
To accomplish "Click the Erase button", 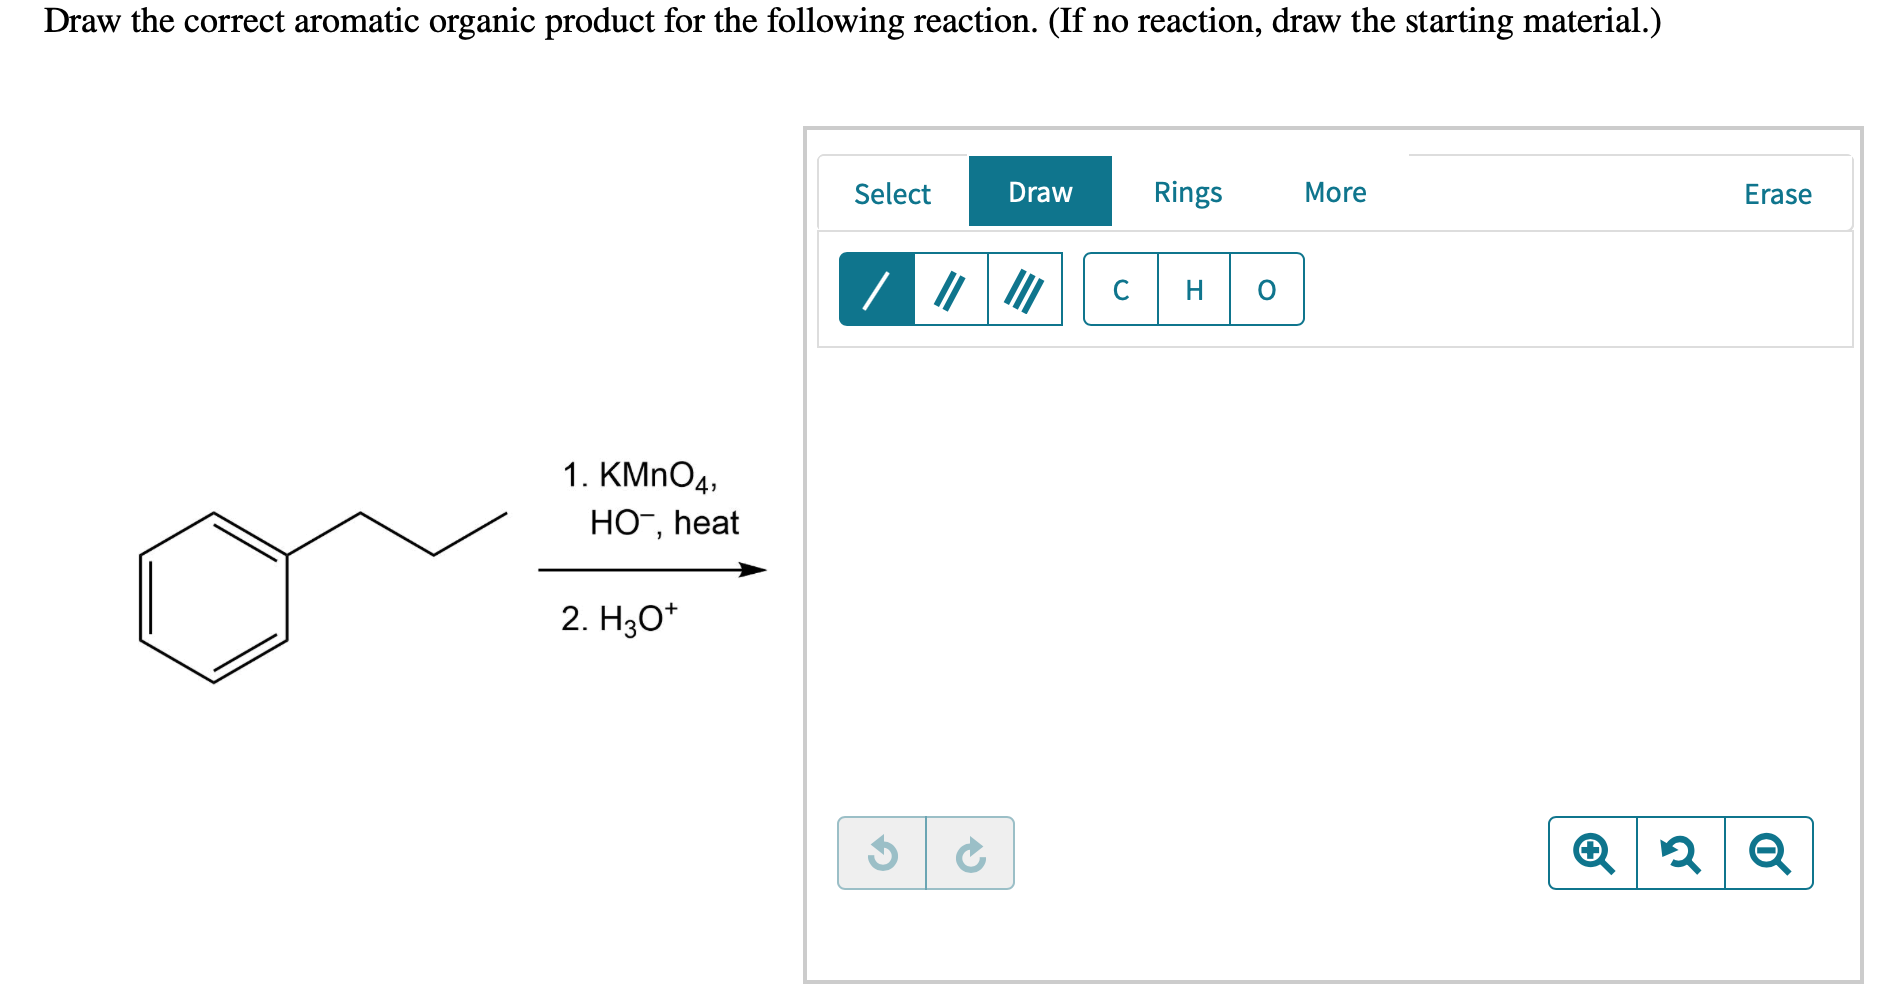I will [x=1777, y=194].
